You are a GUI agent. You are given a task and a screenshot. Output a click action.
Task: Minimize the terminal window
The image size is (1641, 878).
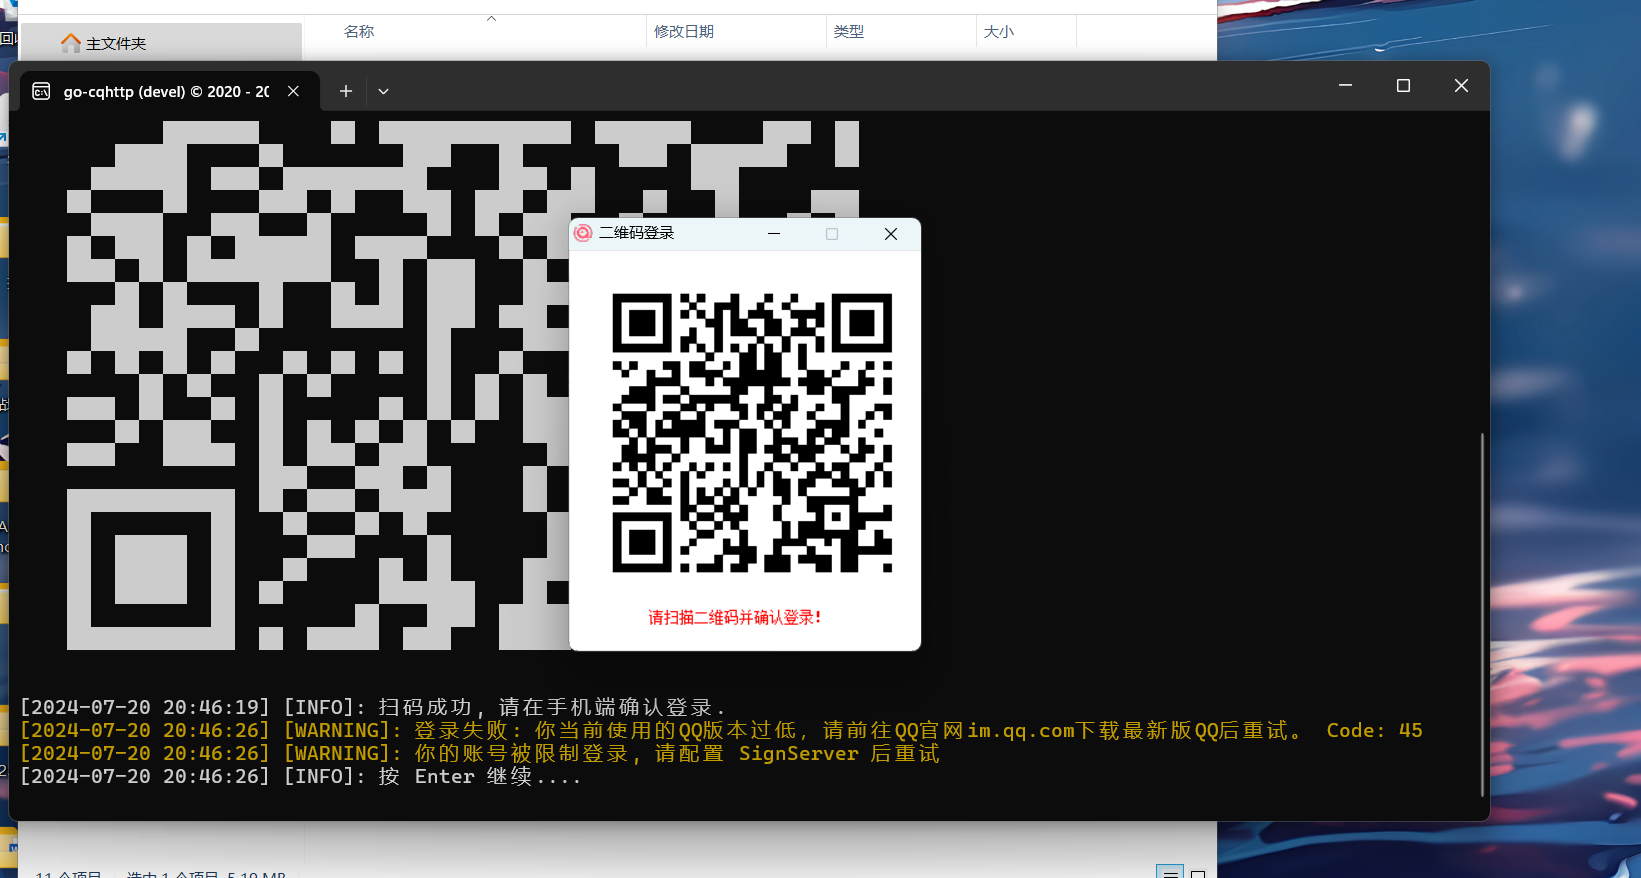click(1345, 86)
